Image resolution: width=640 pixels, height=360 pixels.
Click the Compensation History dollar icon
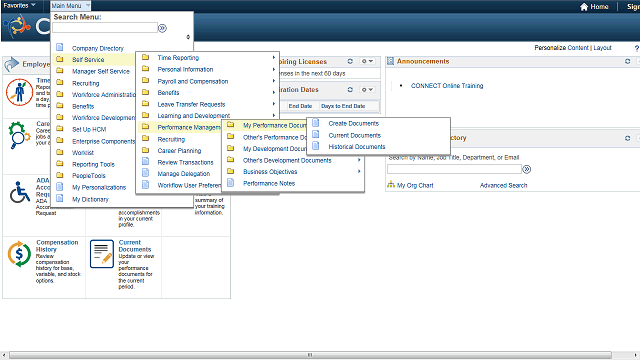[x=19, y=254]
